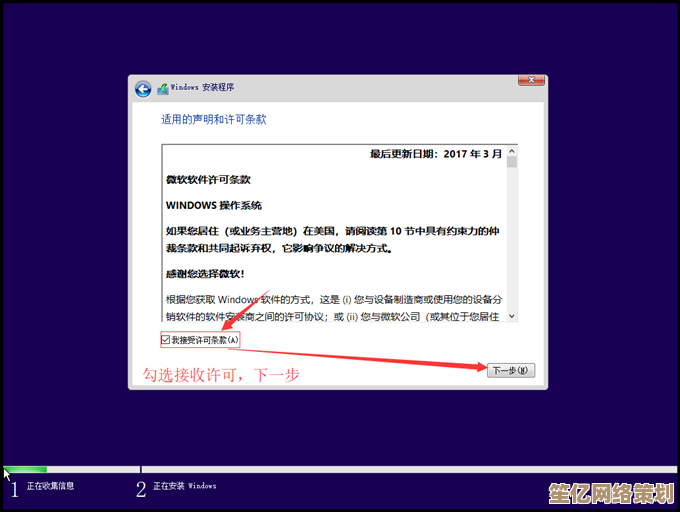Click the WINDOWS 操作系统 line in license
The image size is (680, 512).
(213, 205)
